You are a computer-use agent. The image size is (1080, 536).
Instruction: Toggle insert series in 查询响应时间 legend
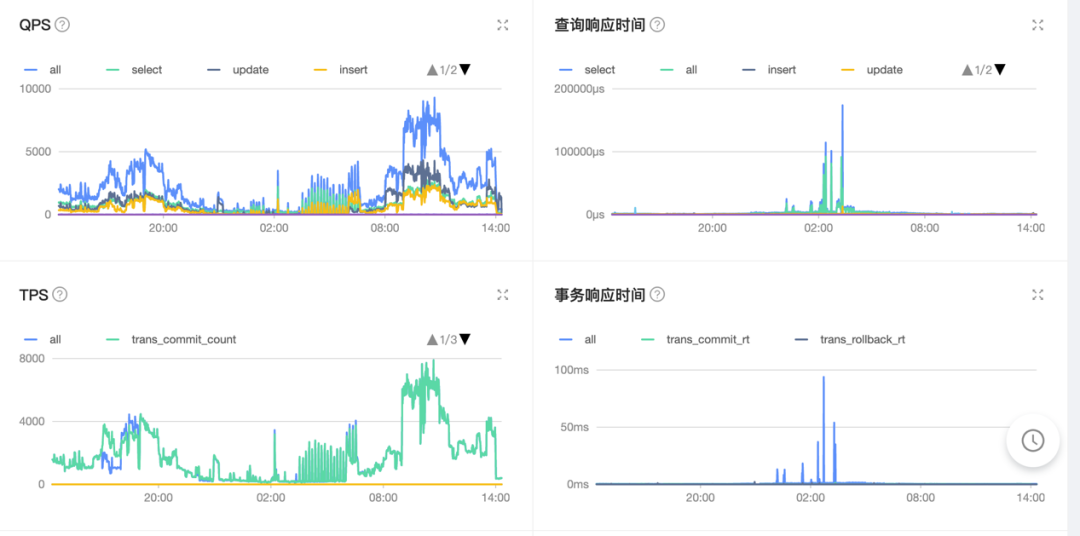(781, 70)
